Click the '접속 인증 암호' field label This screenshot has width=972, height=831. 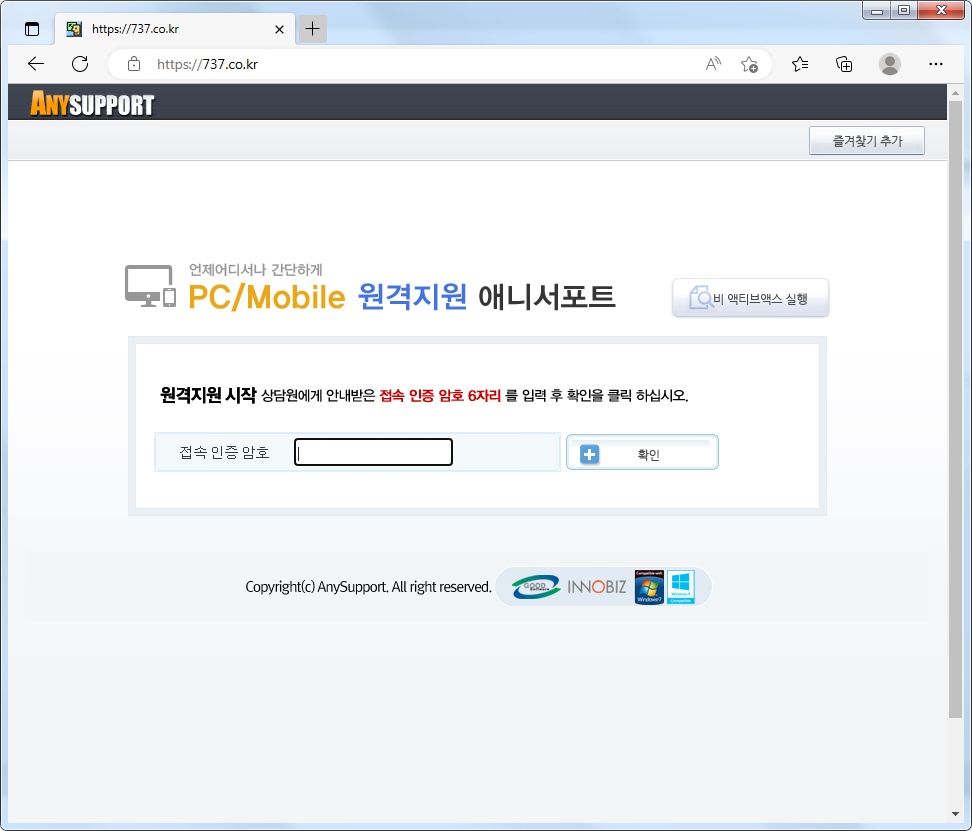(x=224, y=452)
